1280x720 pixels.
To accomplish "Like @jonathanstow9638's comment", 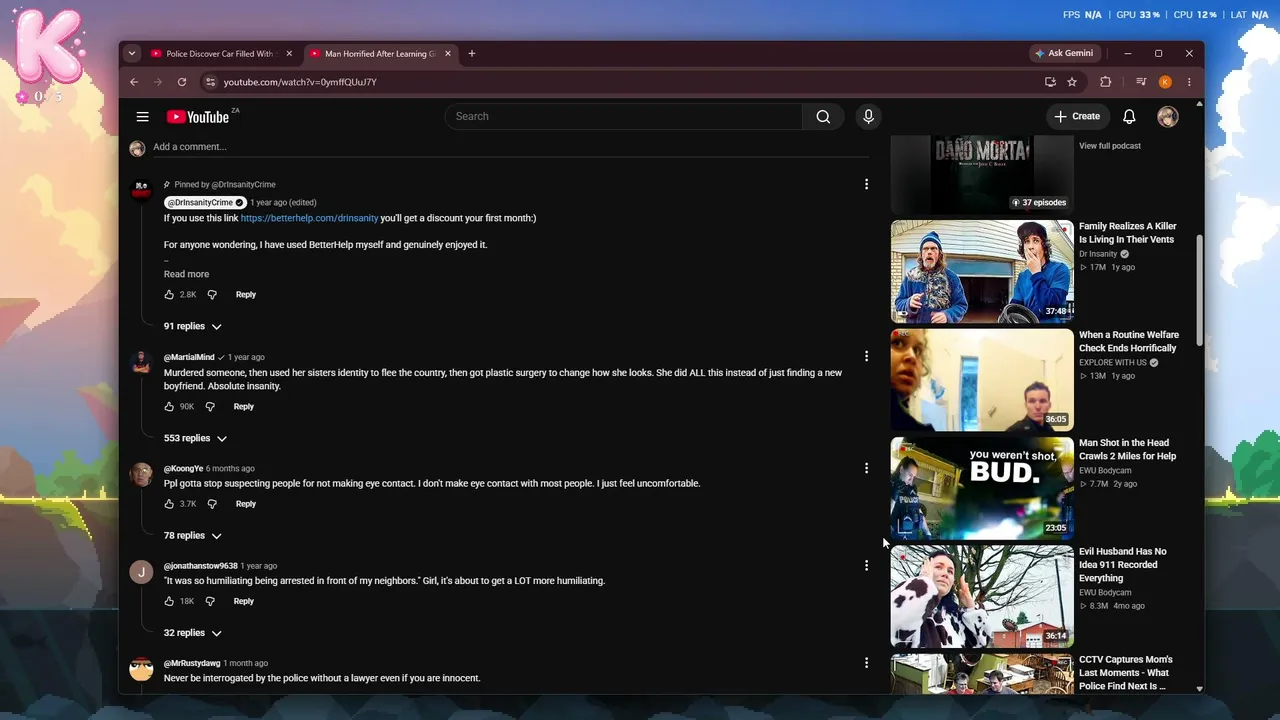I will 169,601.
